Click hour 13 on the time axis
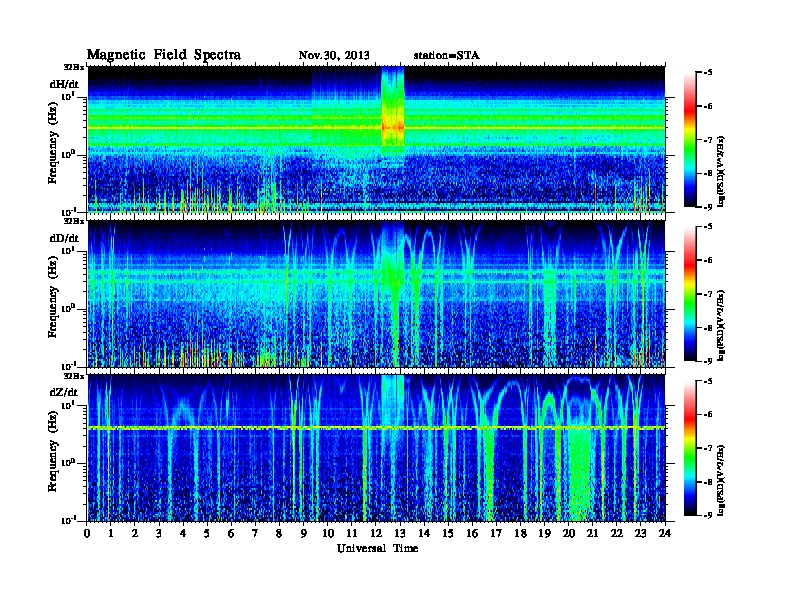 [x=400, y=534]
